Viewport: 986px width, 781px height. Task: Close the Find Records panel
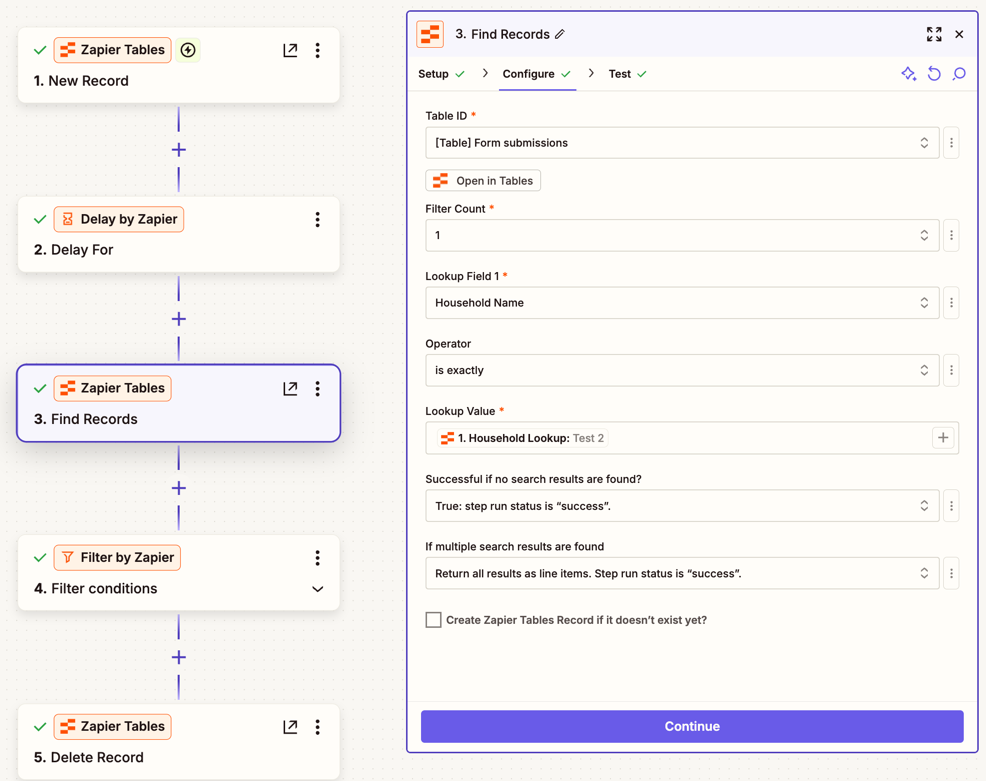click(959, 34)
